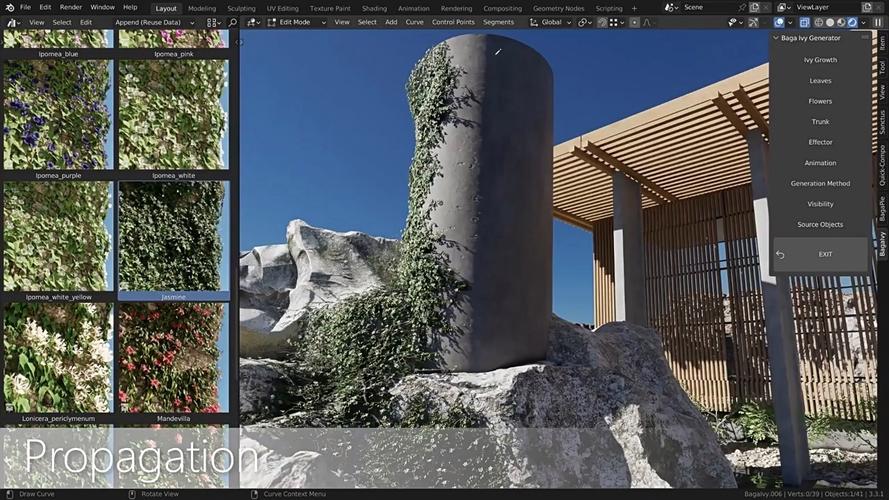Open asset browser Select menu

coord(62,23)
